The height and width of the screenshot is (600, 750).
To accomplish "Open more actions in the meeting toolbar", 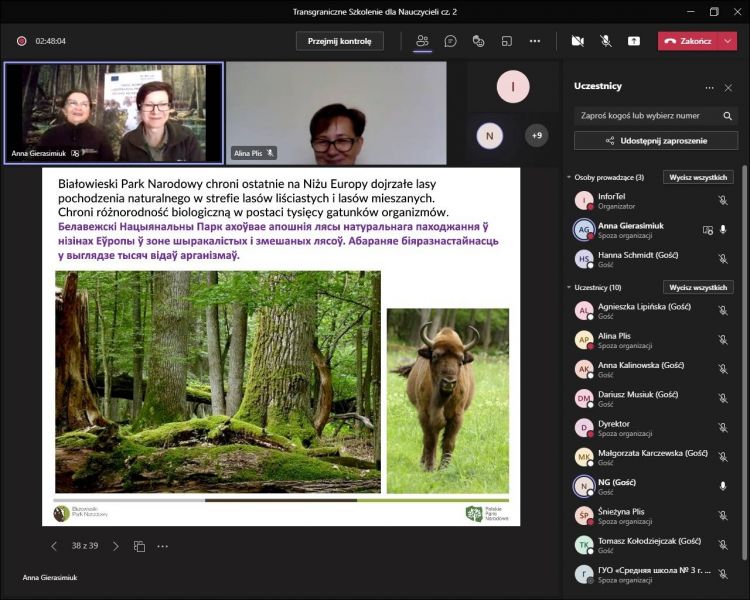I will 535,41.
